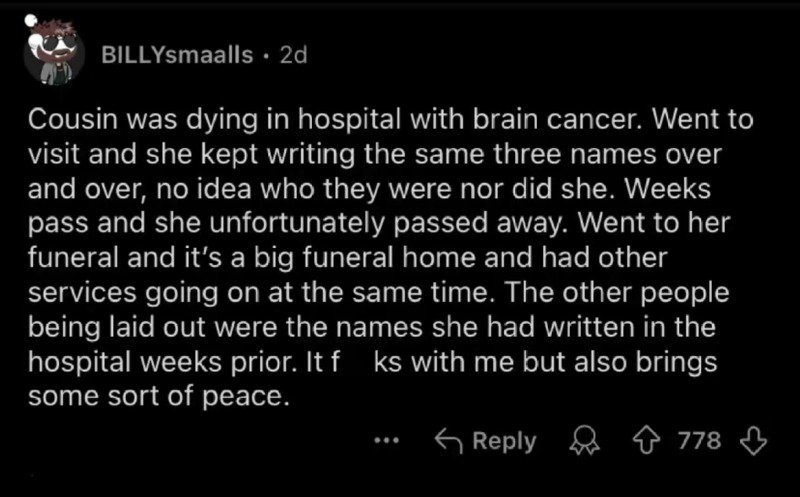800x497 pixels.
Task: Click the curved reply arrow icon
Action: (x=447, y=441)
